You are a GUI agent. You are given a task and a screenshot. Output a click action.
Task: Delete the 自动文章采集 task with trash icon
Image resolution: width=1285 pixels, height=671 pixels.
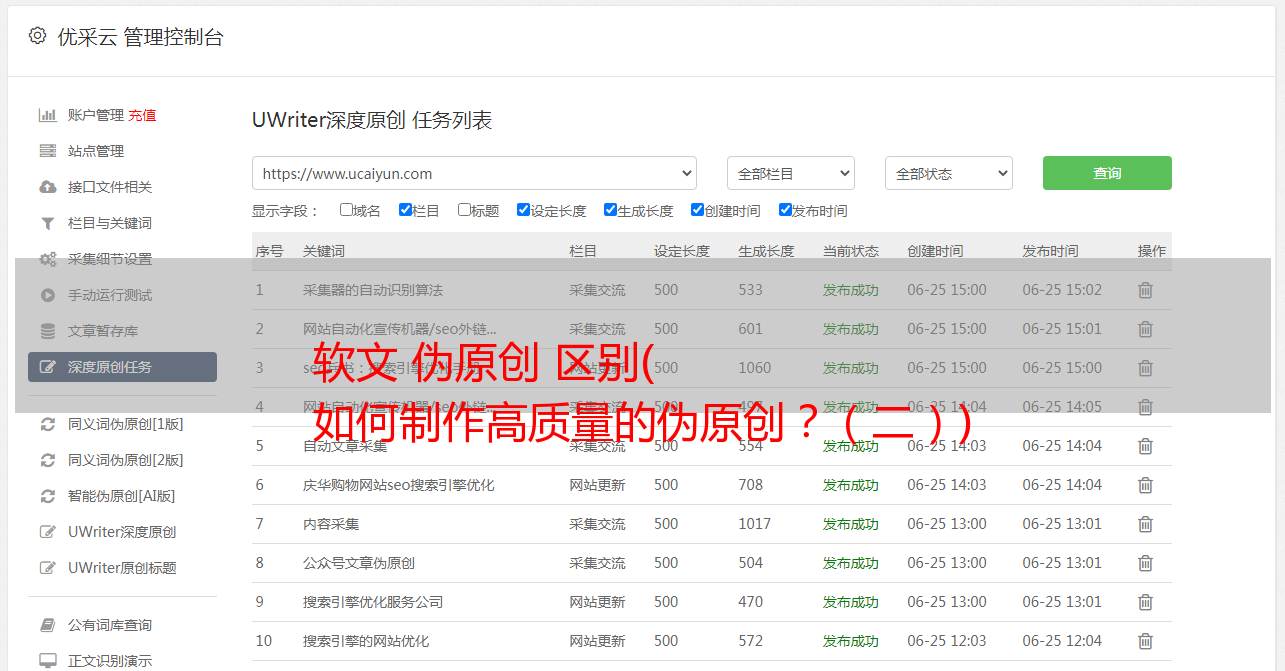point(1146,446)
